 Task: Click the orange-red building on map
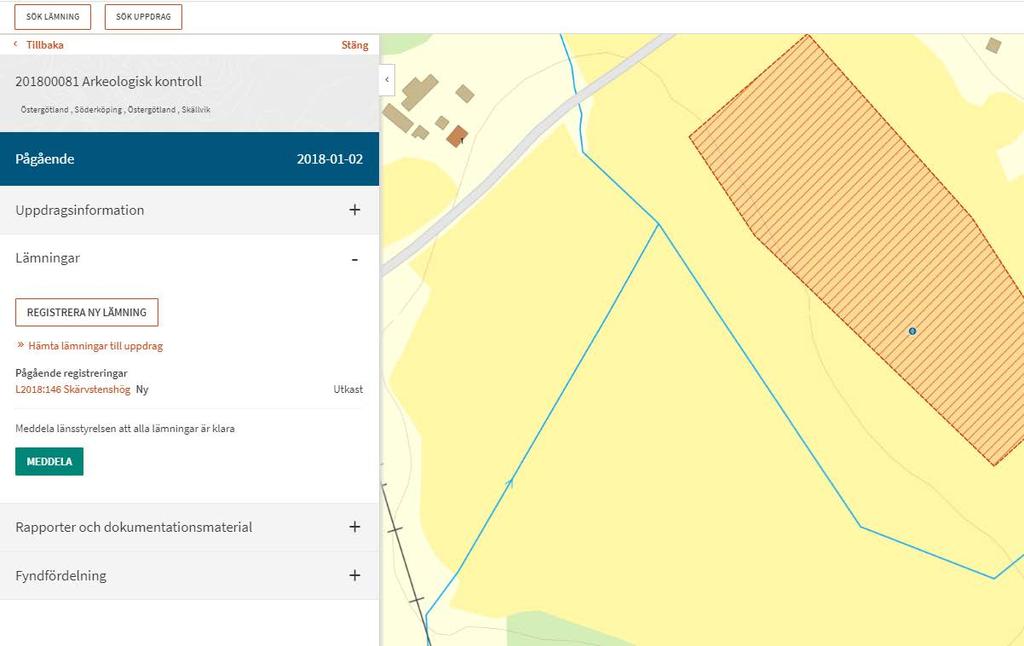point(457,137)
